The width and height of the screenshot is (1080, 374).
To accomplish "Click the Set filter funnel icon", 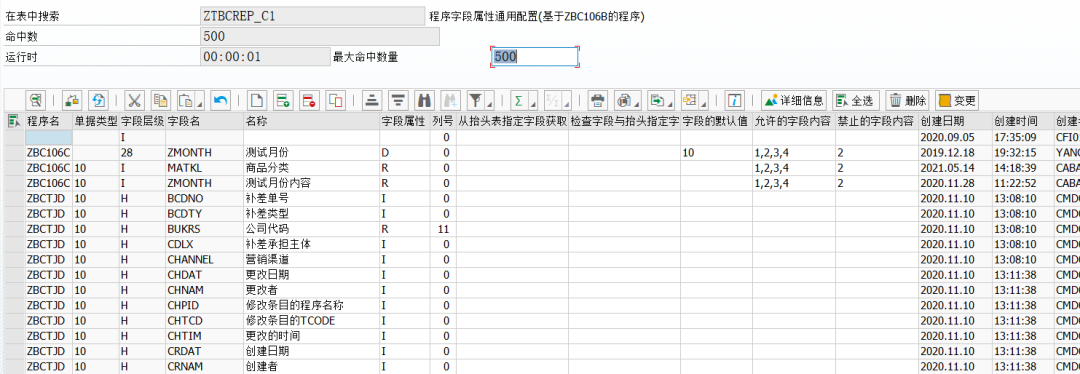I will pos(475,101).
